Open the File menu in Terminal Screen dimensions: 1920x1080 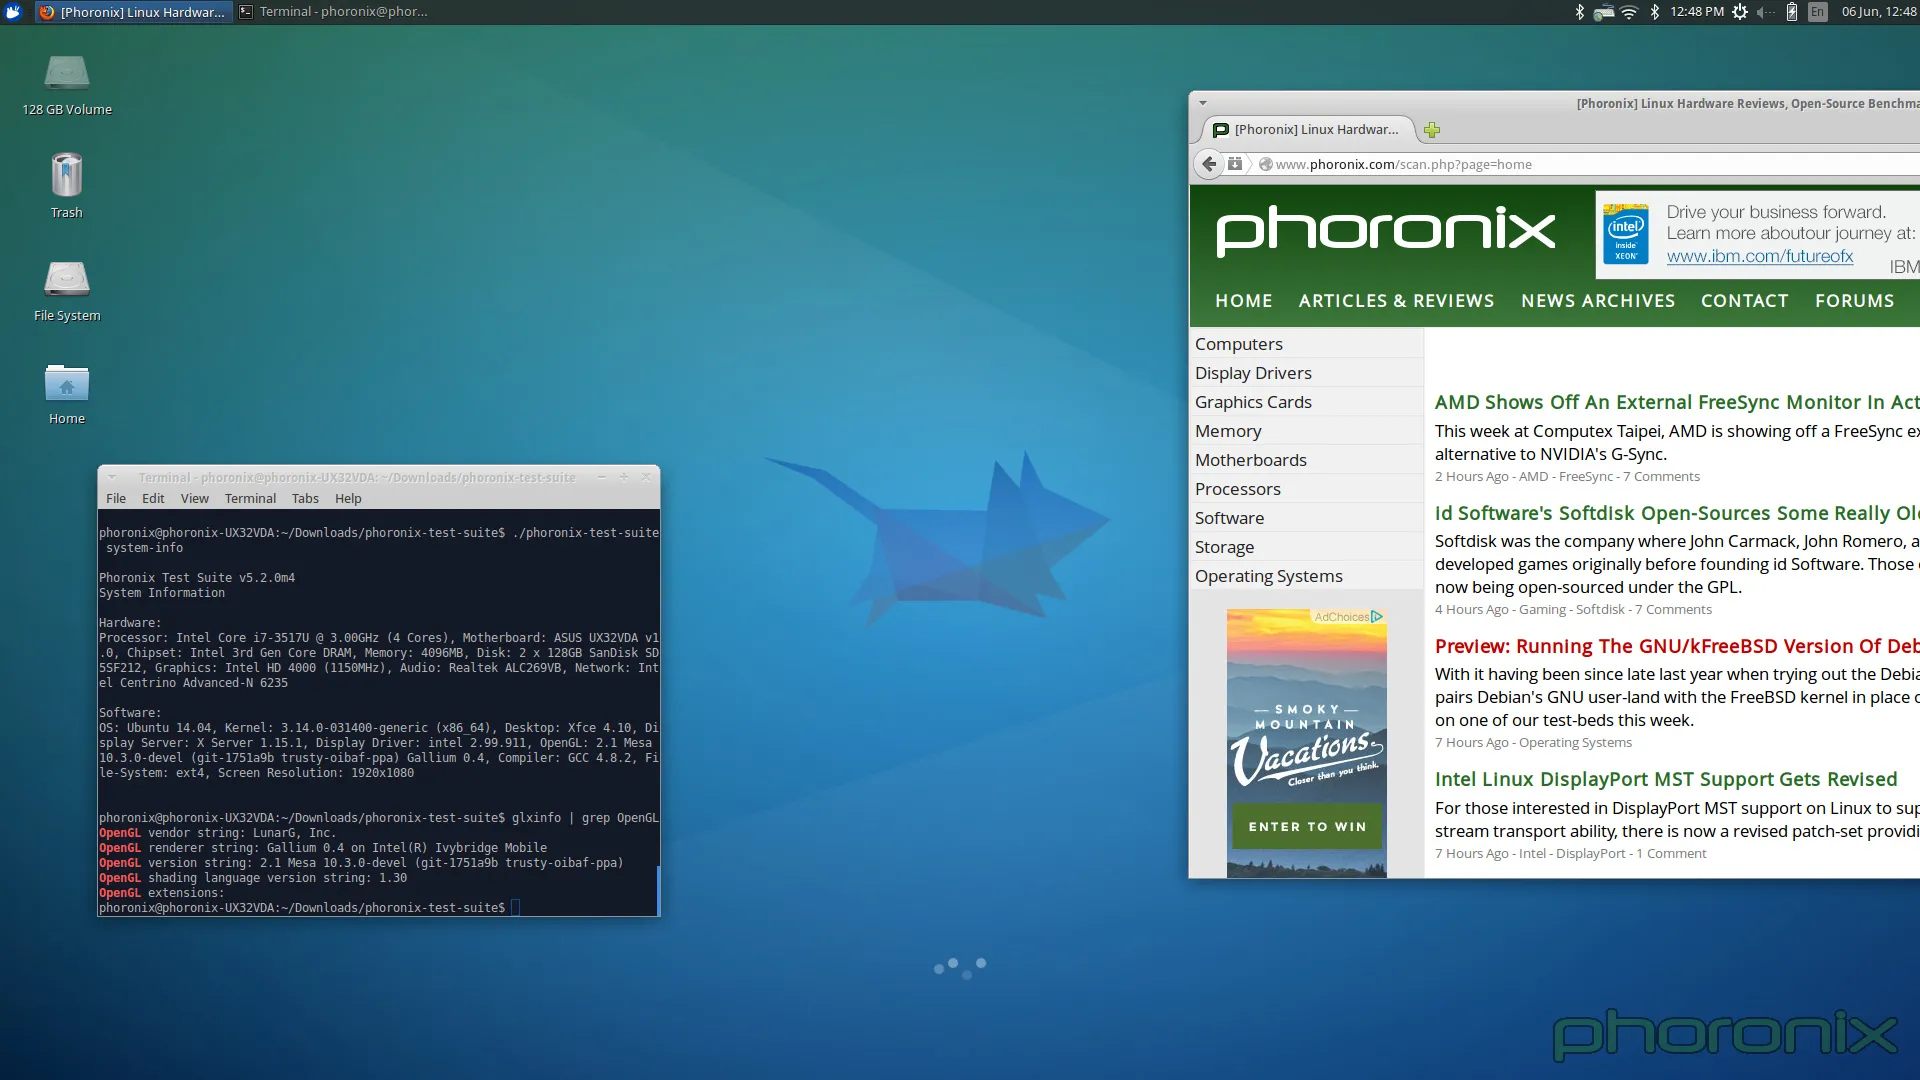pos(116,498)
